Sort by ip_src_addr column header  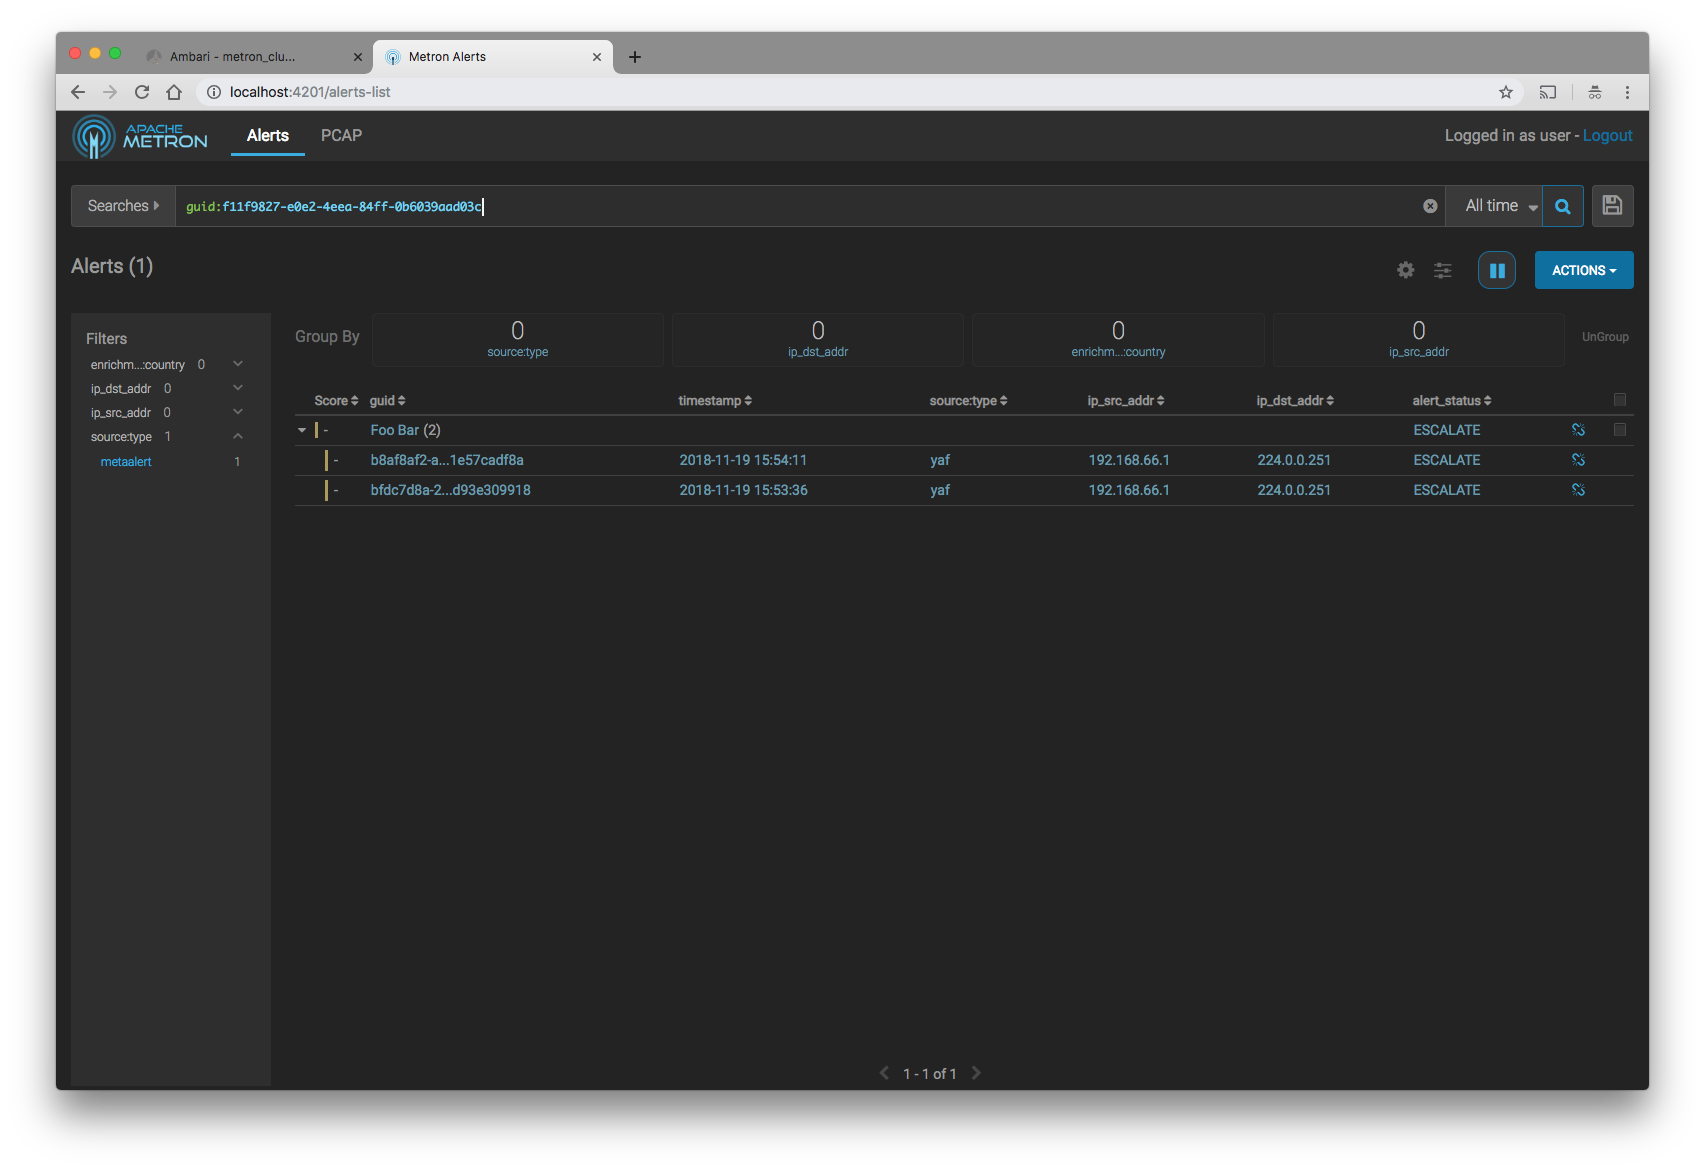[x=1126, y=401]
